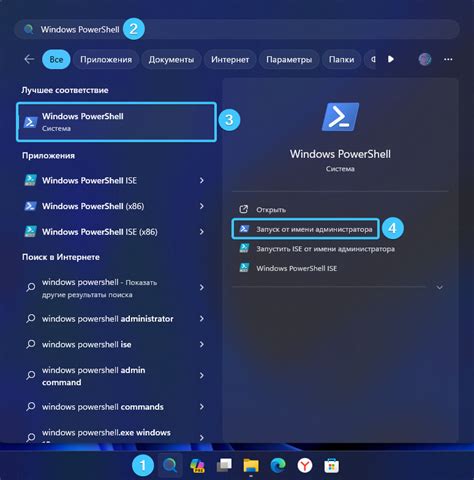The width and height of the screenshot is (474, 480).
Task: Expand Windows PowerShell (x86) result chevron
Action: coord(202,206)
